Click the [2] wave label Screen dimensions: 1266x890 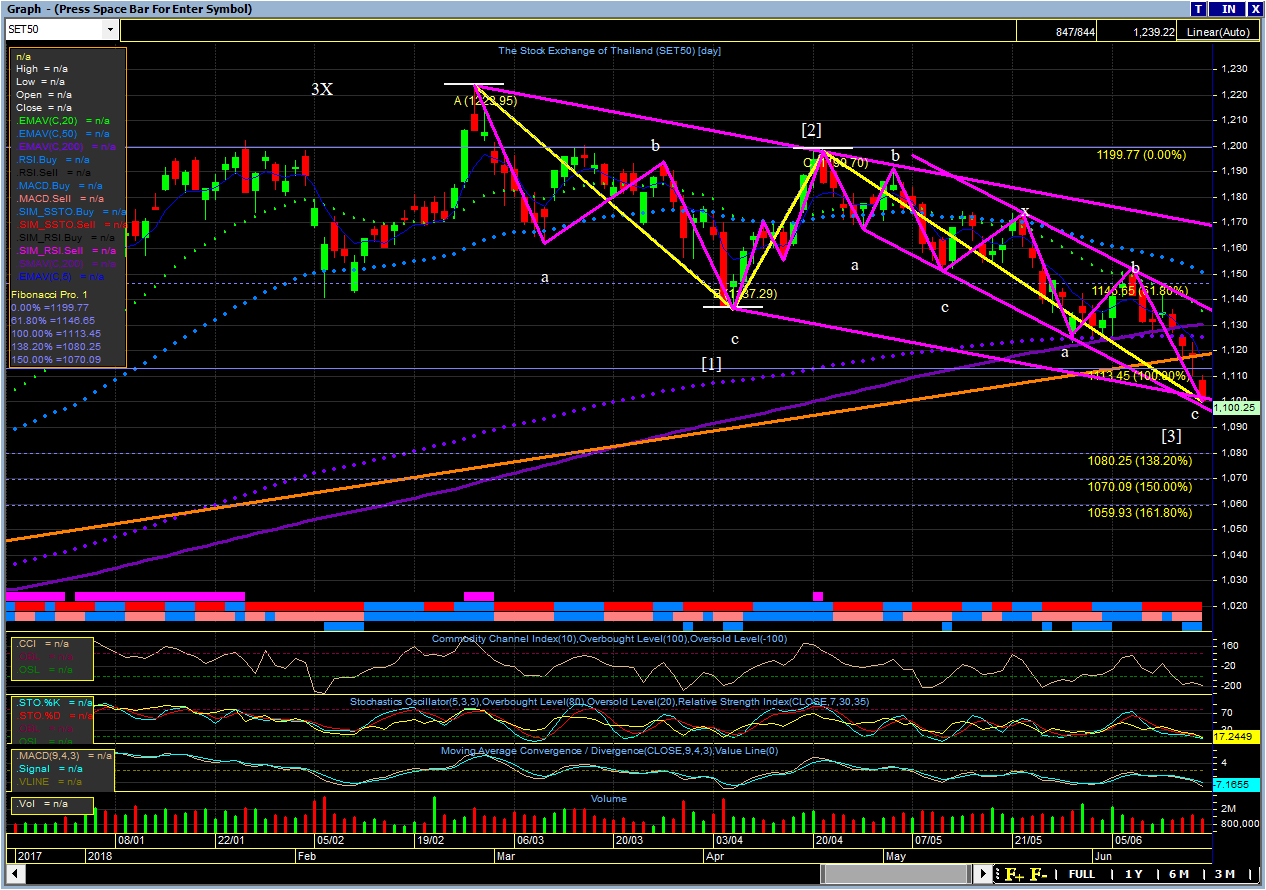pyautogui.click(x=811, y=129)
